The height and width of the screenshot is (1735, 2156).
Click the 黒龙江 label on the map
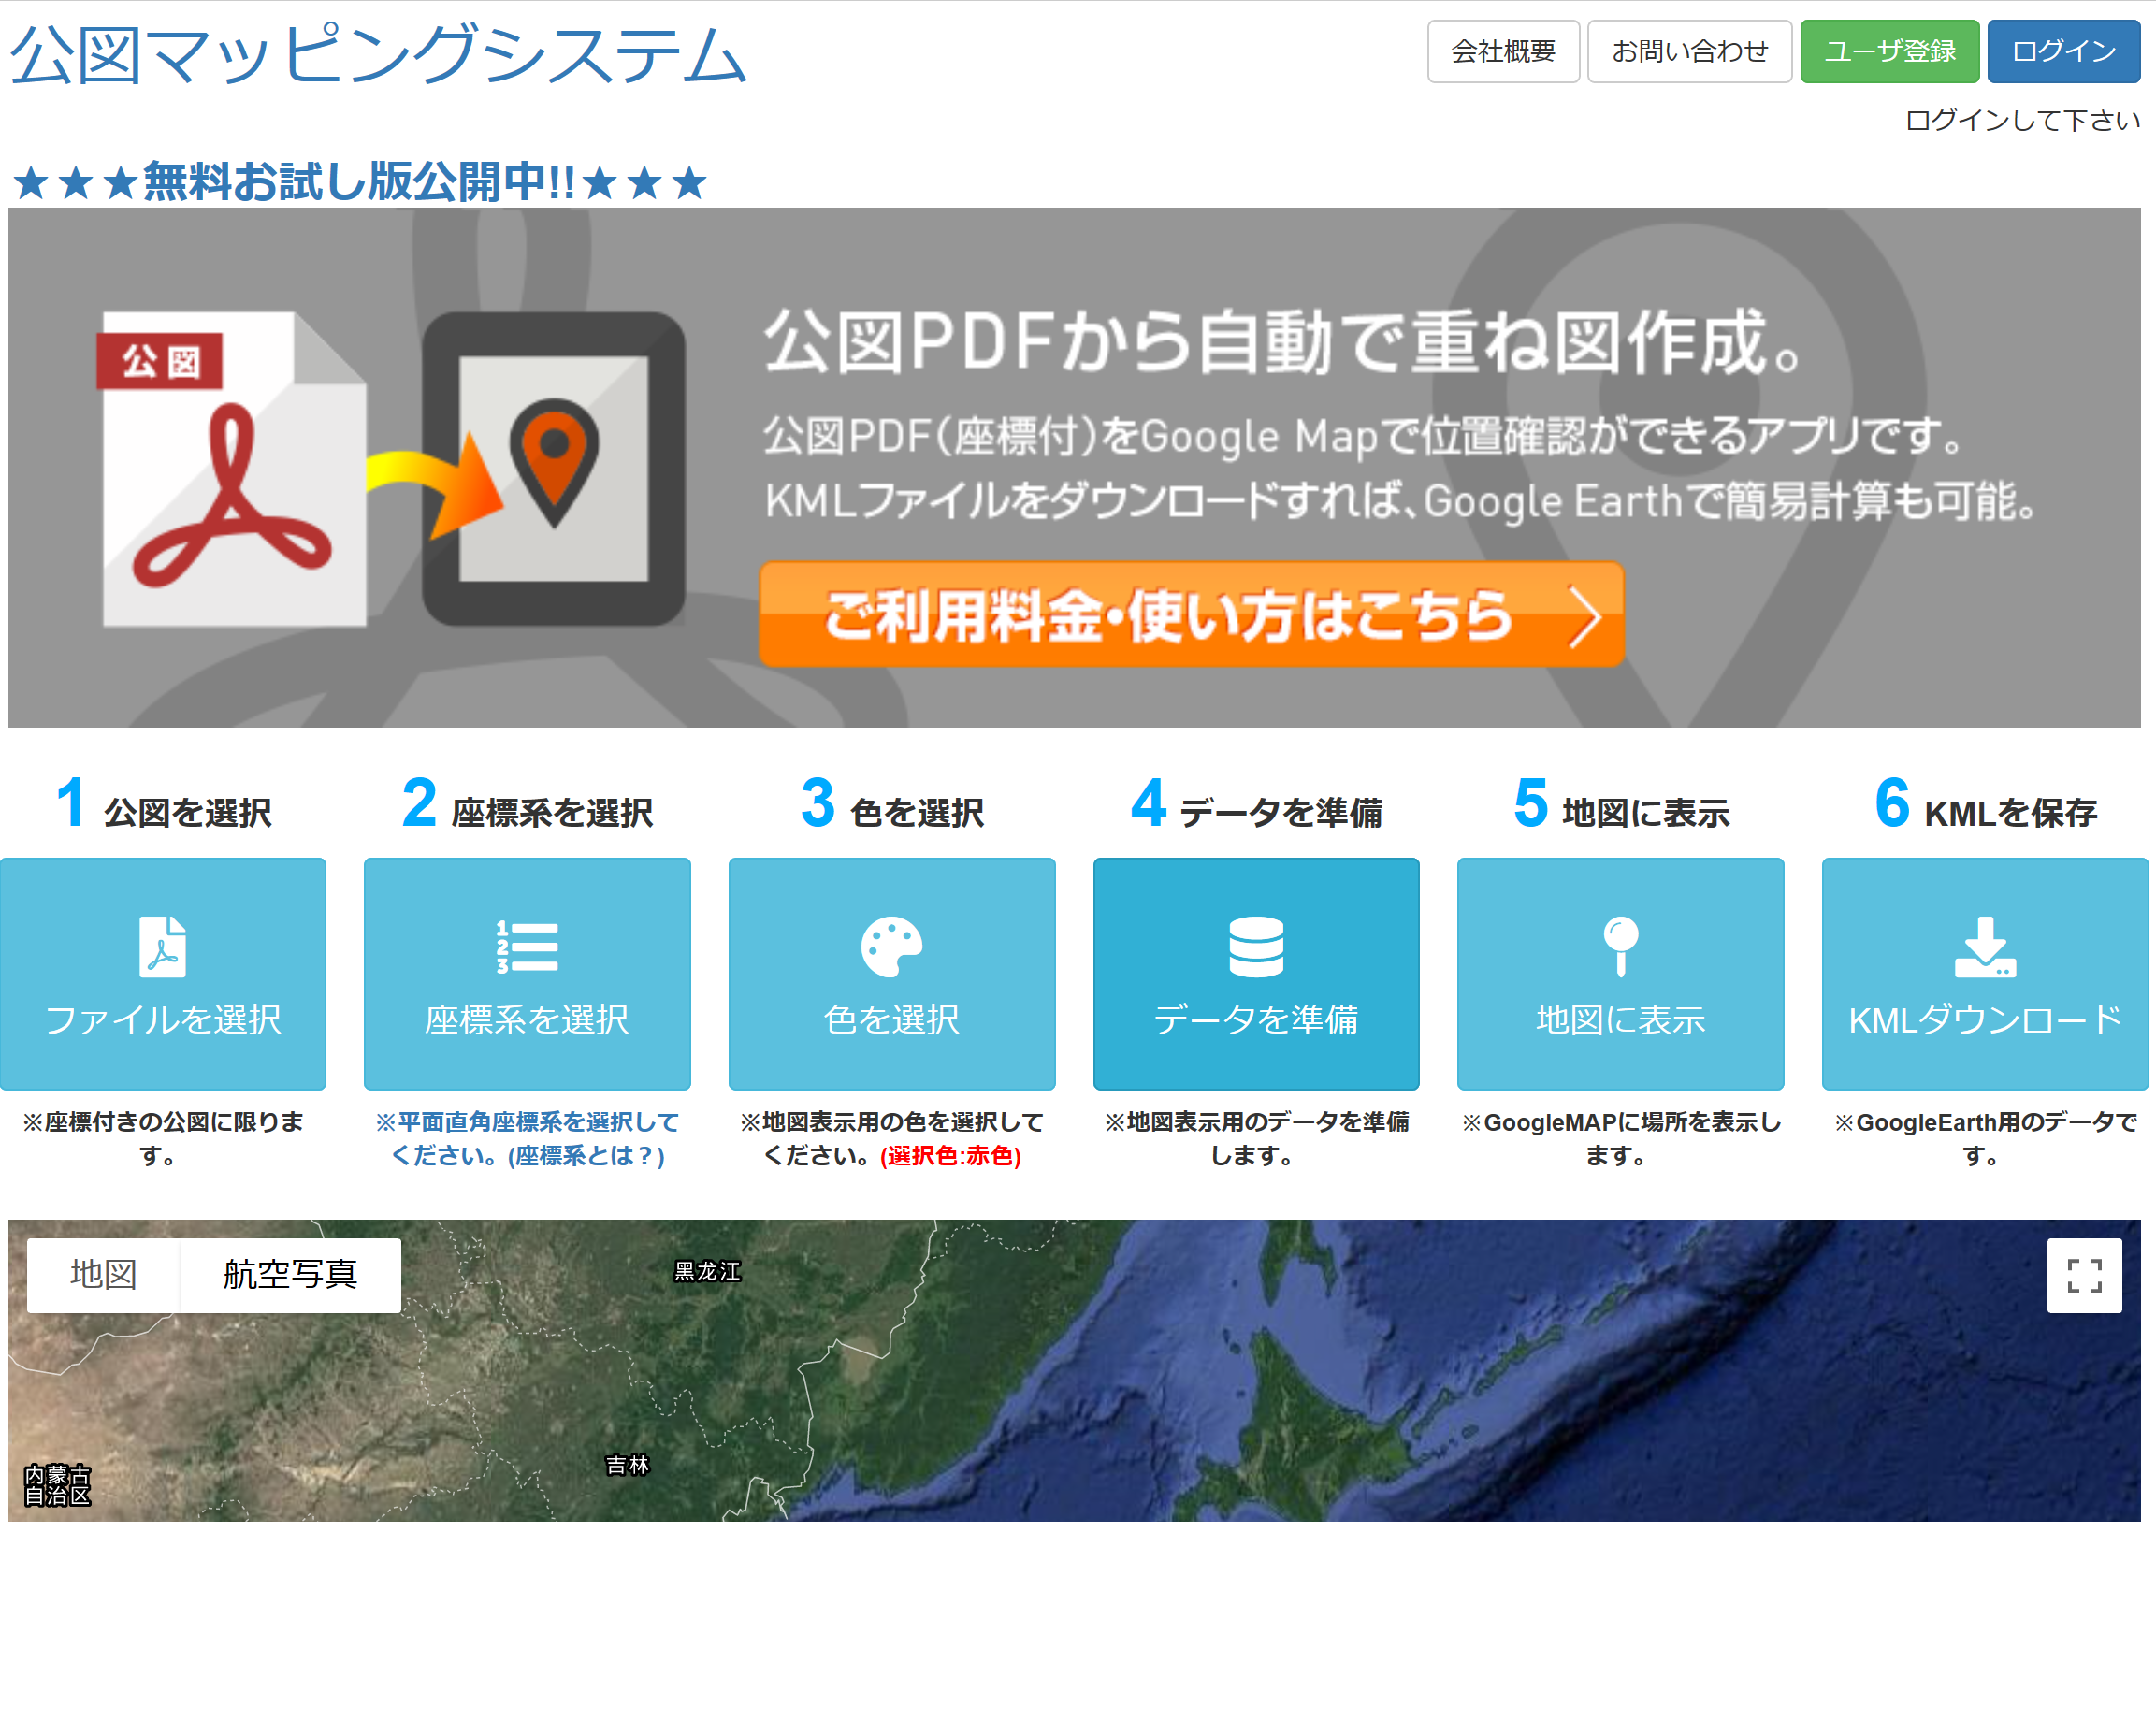[x=707, y=1271]
